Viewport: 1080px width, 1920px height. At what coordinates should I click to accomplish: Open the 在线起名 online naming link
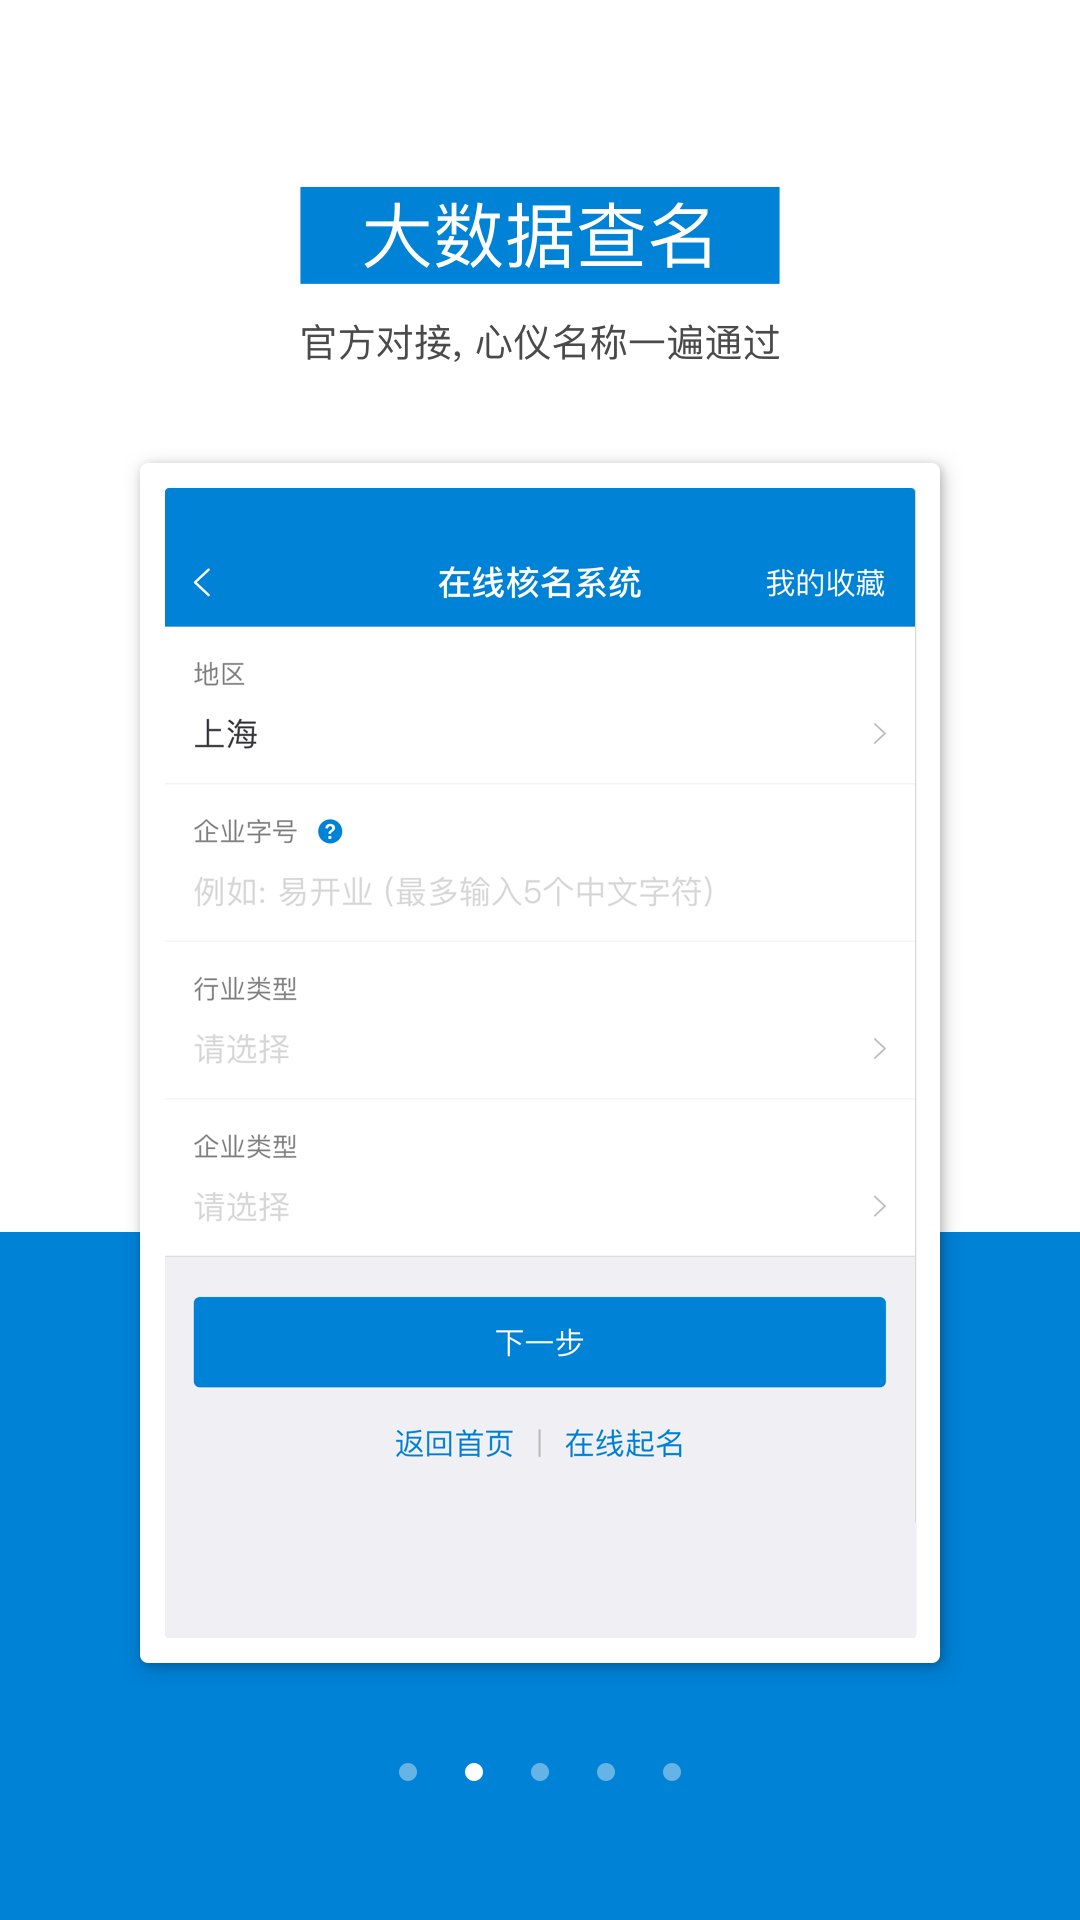[x=624, y=1443]
